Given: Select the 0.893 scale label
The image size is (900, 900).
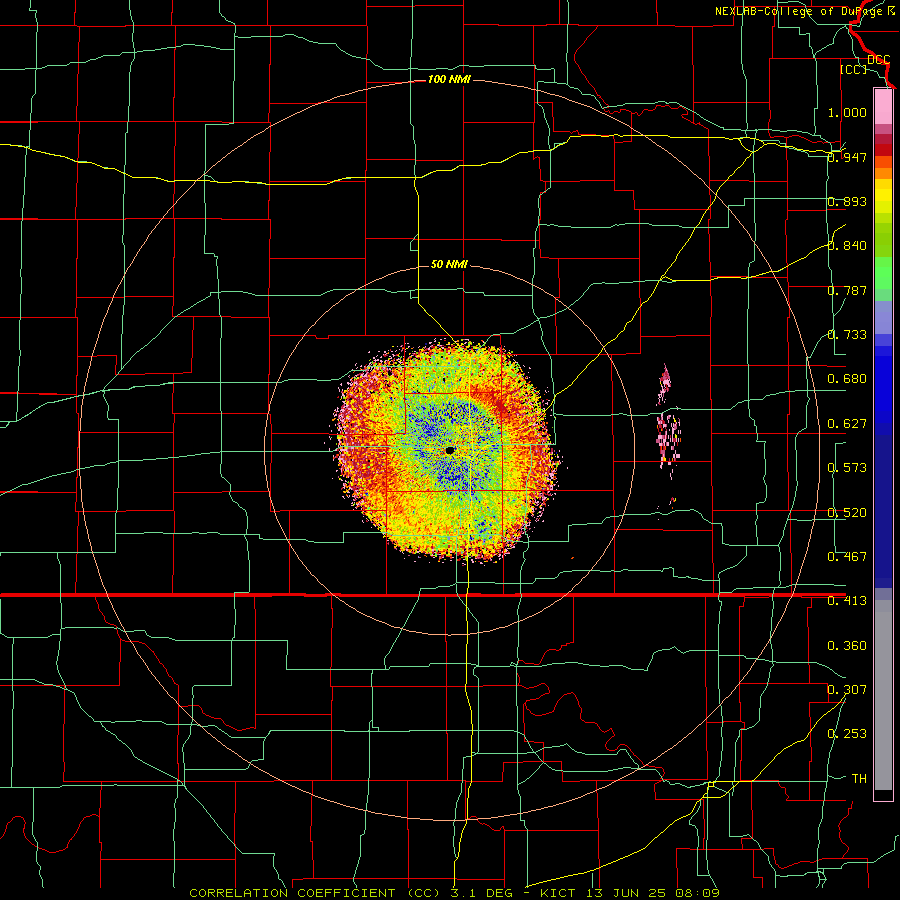Looking at the screenshot, I should (847, 201).
